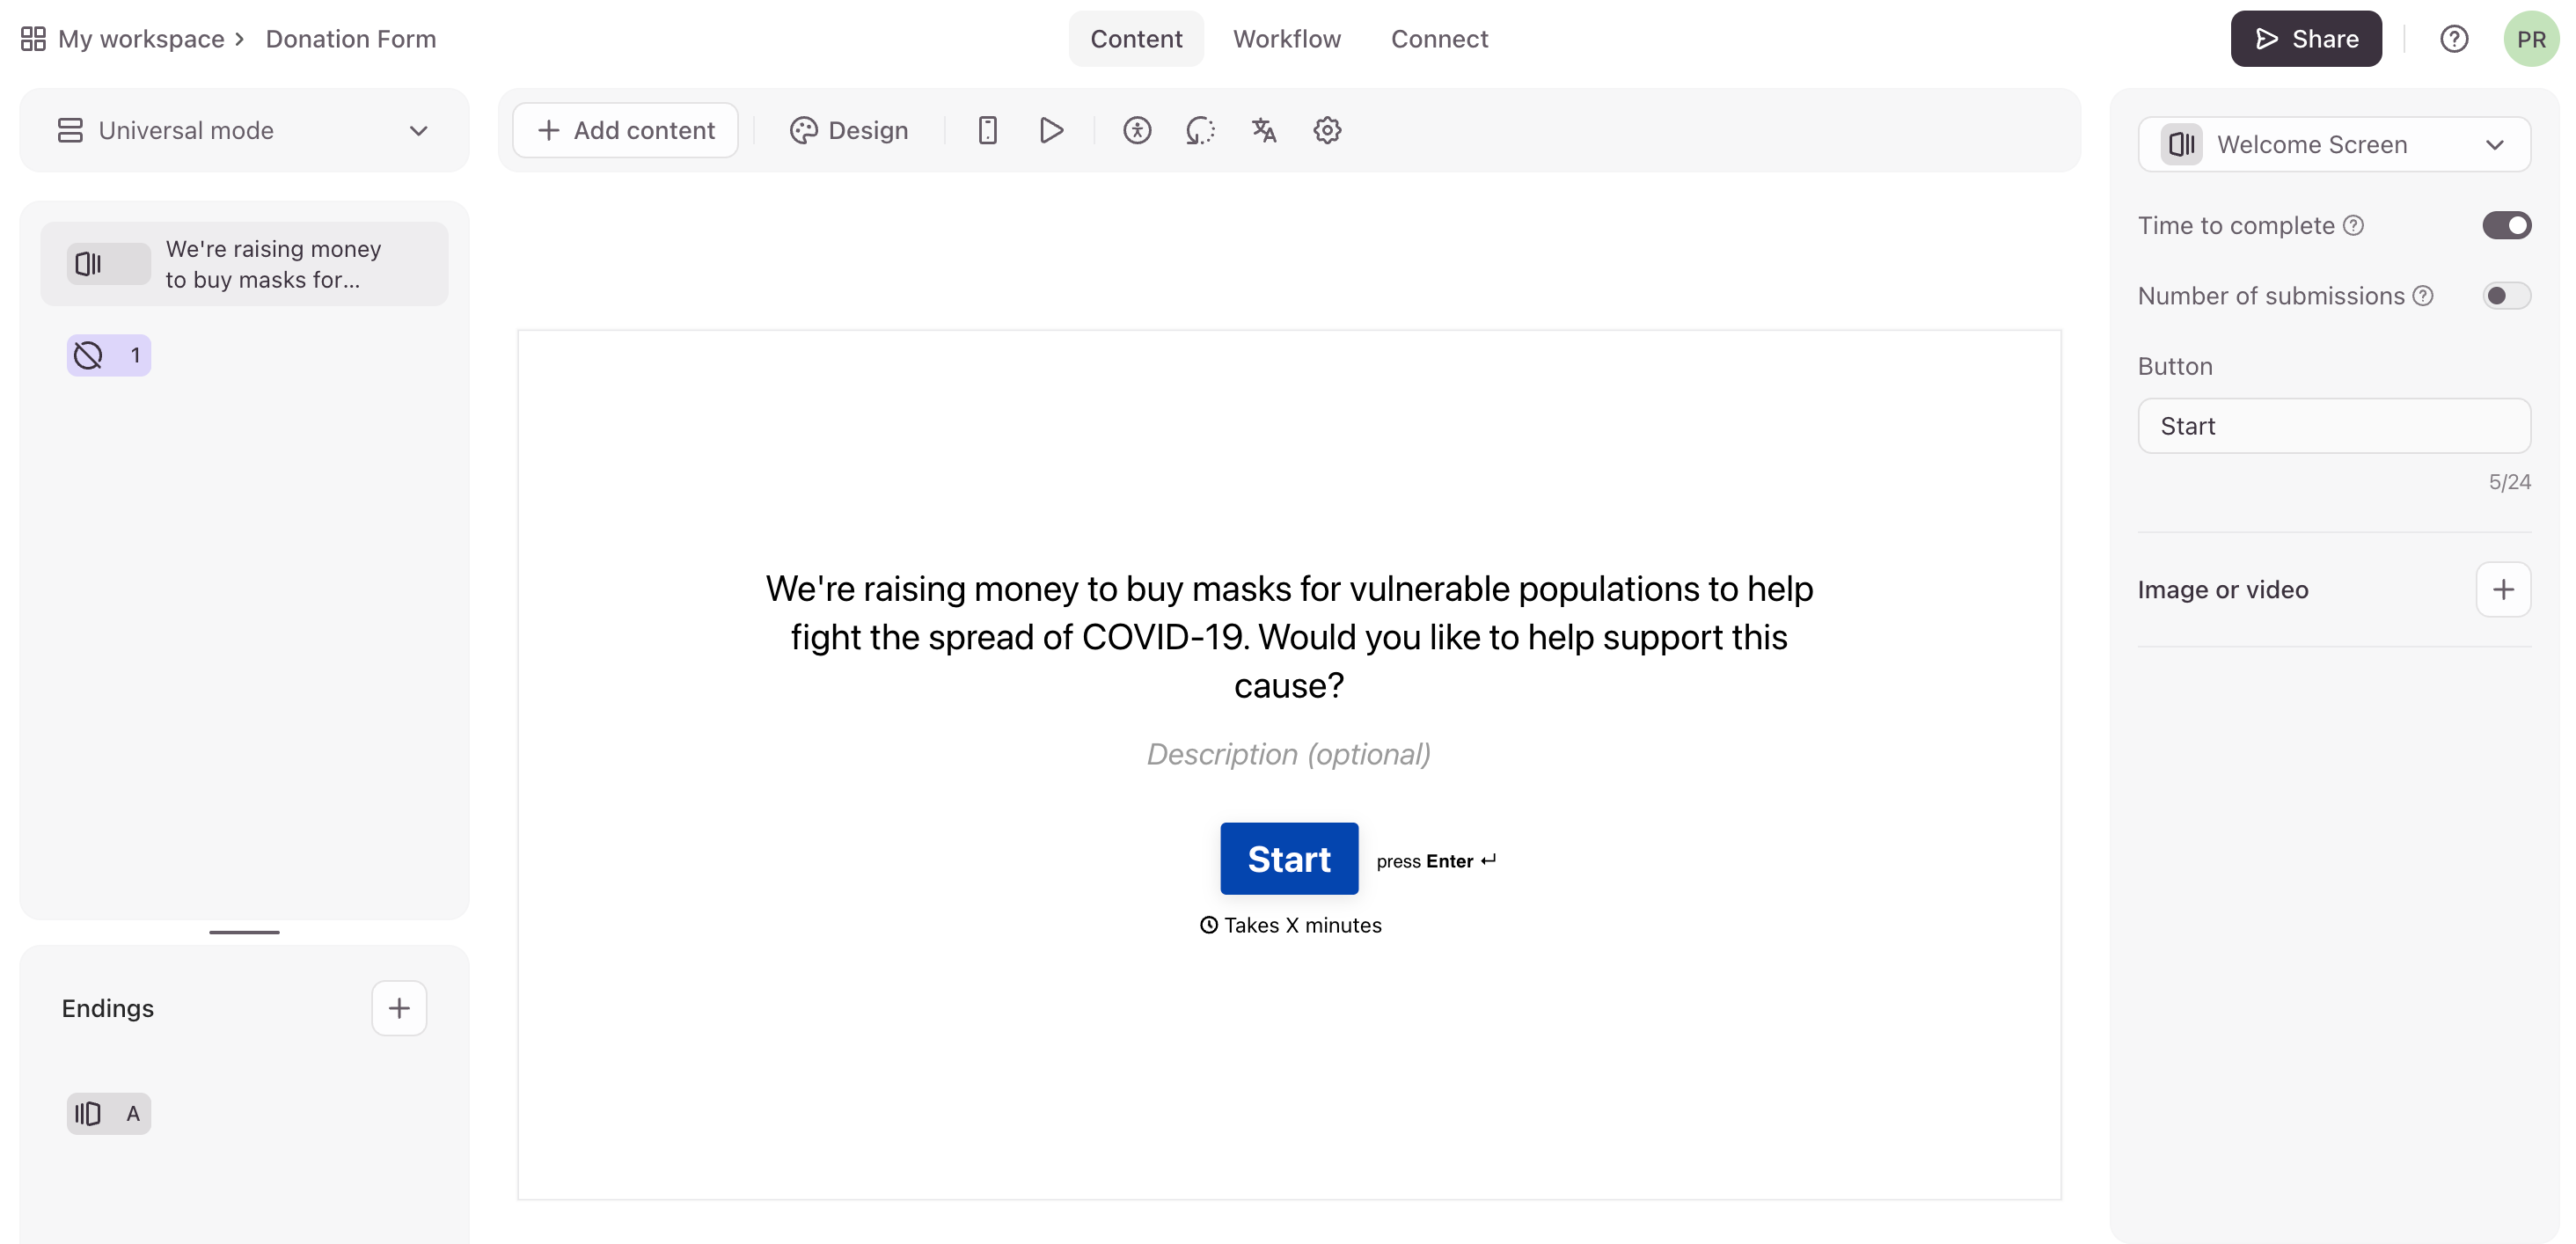Switch to the Connect tab
The image size is (2576, 1244).
point(1439,39)
